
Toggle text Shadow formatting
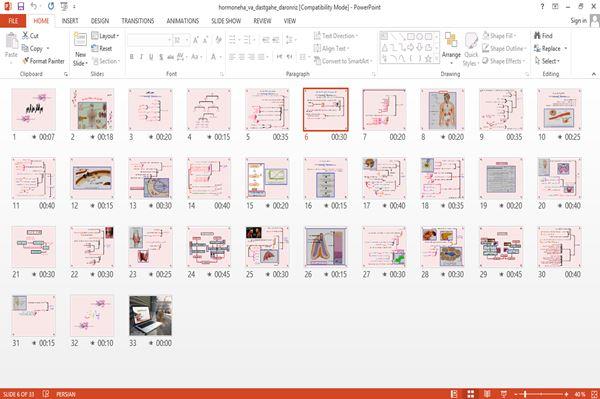[x=161, y=57]
